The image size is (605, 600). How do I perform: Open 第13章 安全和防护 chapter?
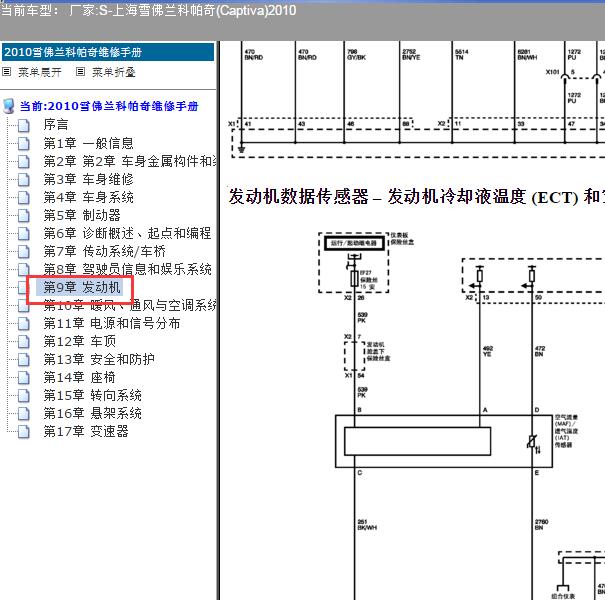click(99, 359)
